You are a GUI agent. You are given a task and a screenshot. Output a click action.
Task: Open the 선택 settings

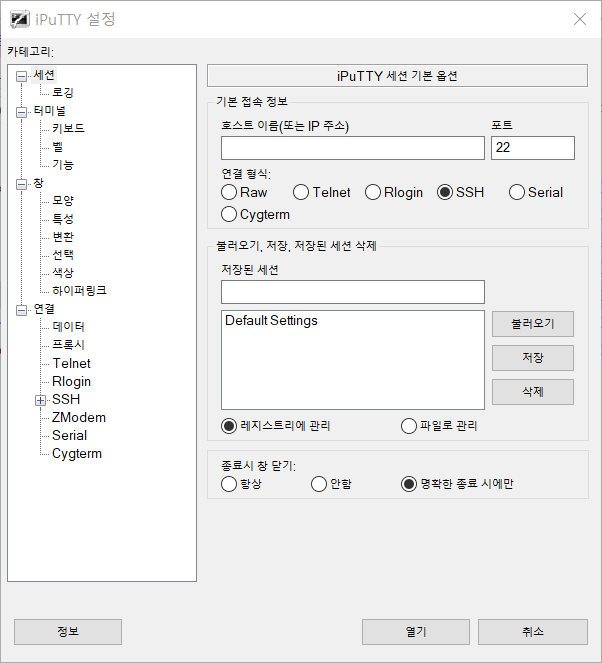coord(63,255)
